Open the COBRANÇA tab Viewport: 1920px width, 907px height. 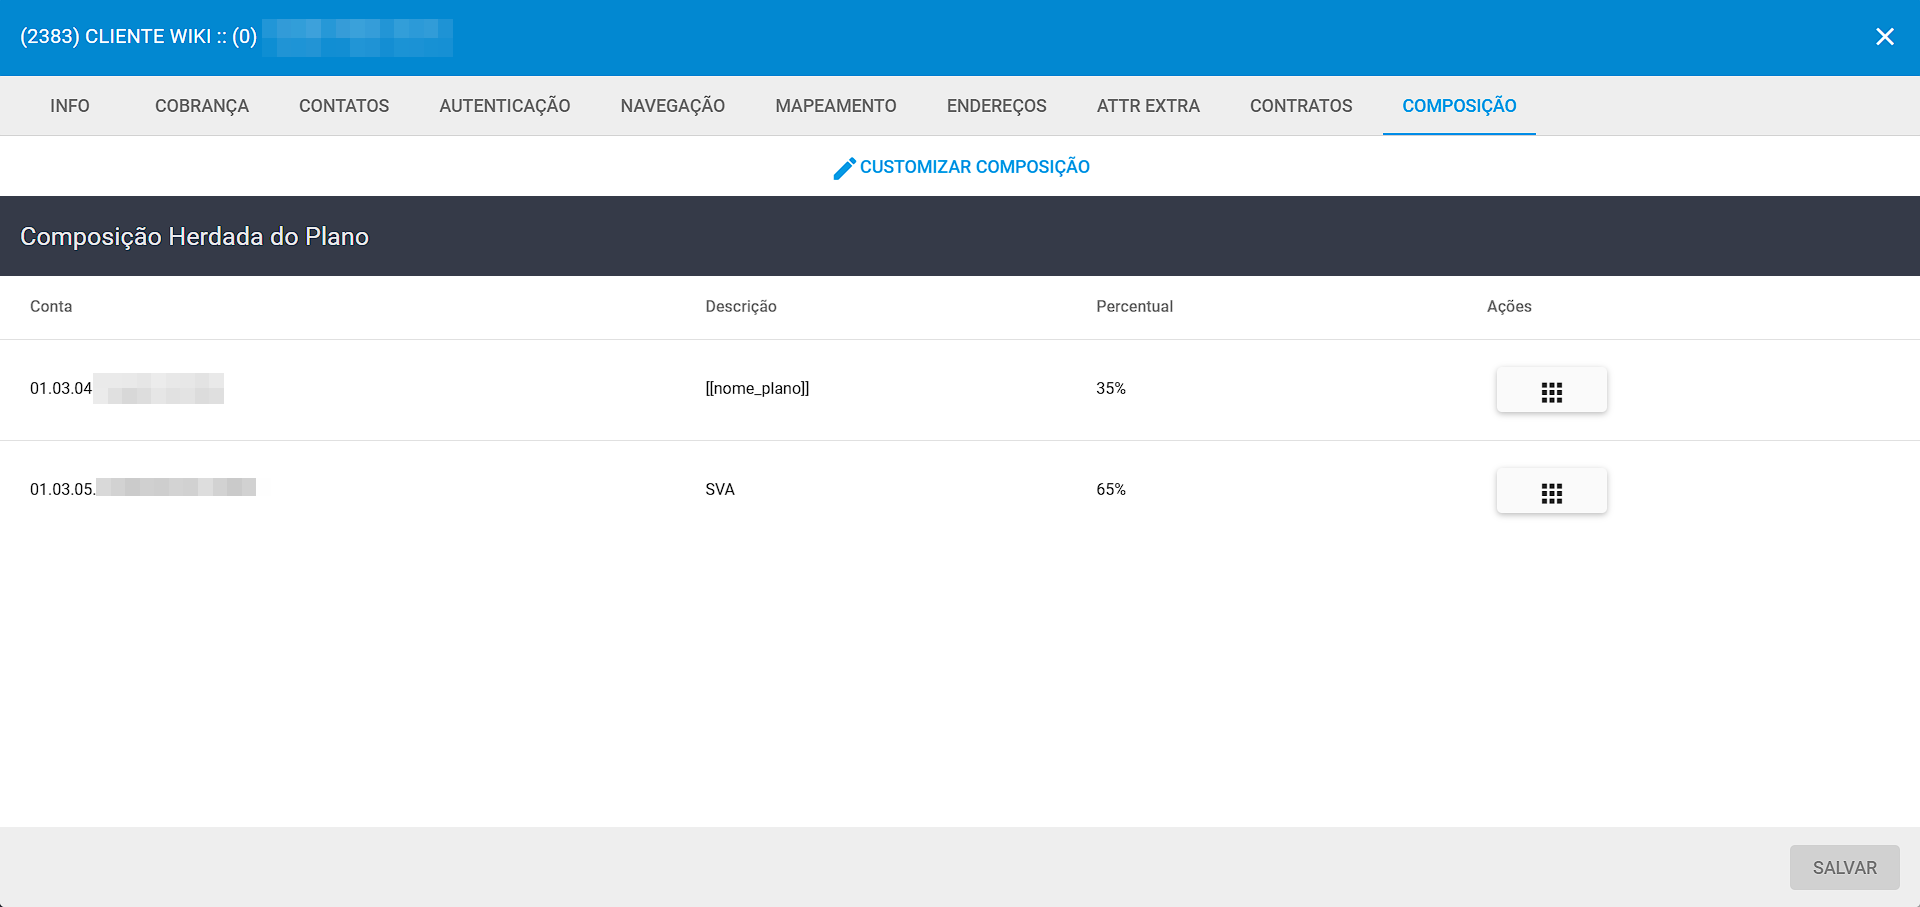[x=202, y=106]
